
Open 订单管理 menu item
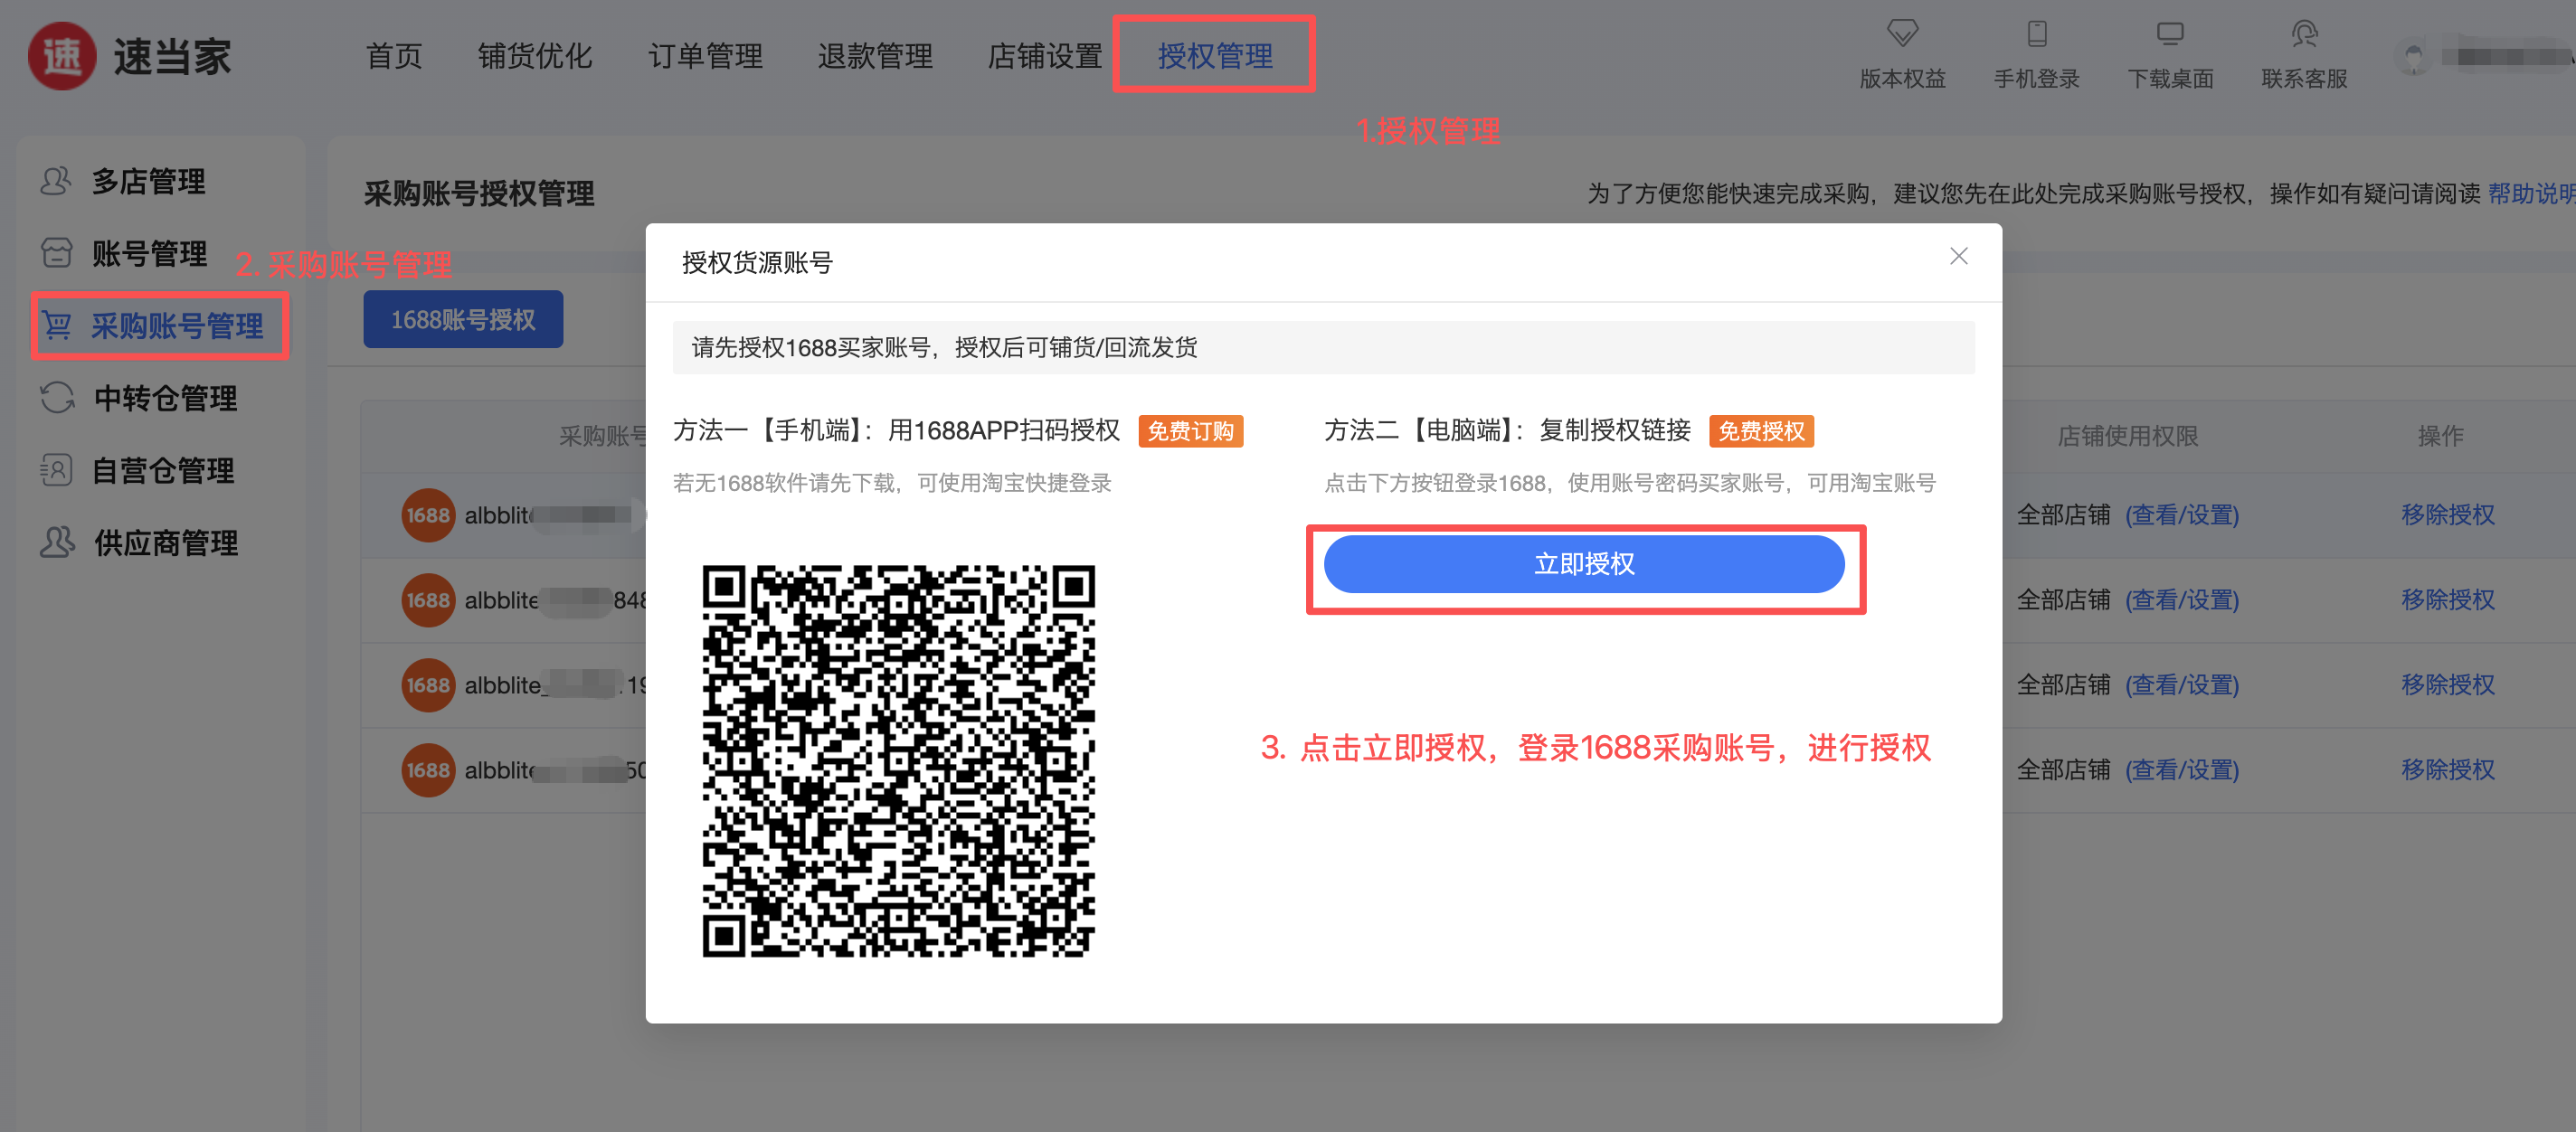coord(705,56)
